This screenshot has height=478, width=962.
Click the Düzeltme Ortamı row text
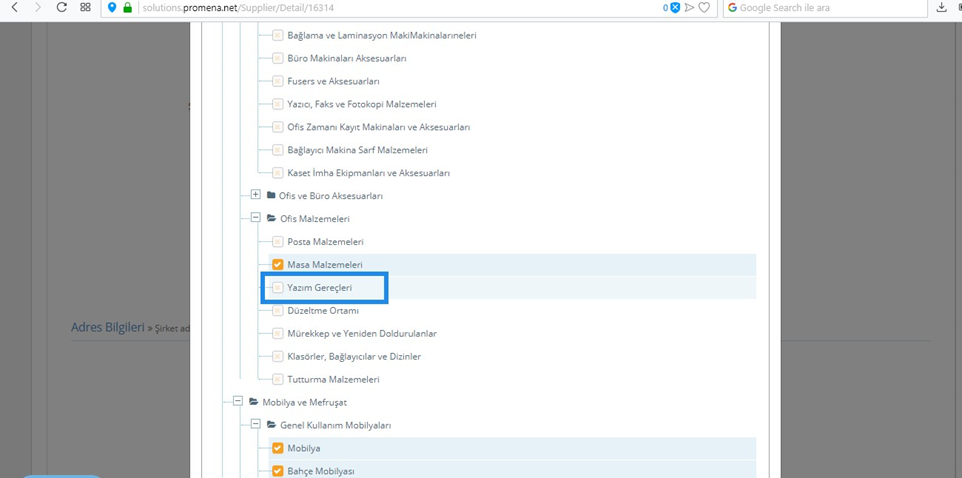coord(323,311)
